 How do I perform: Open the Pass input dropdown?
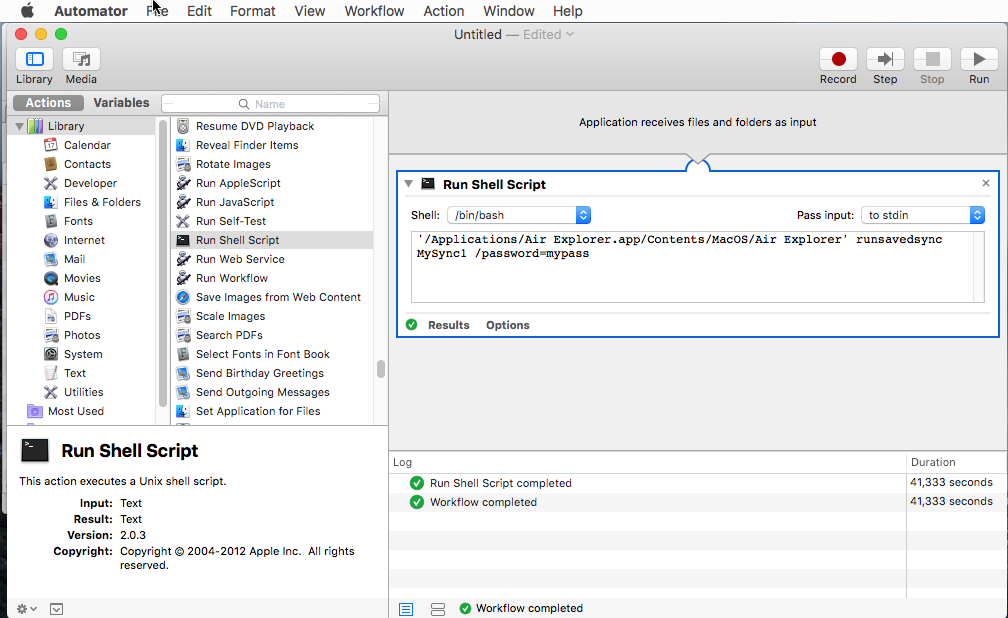click(x=923, y=215)
